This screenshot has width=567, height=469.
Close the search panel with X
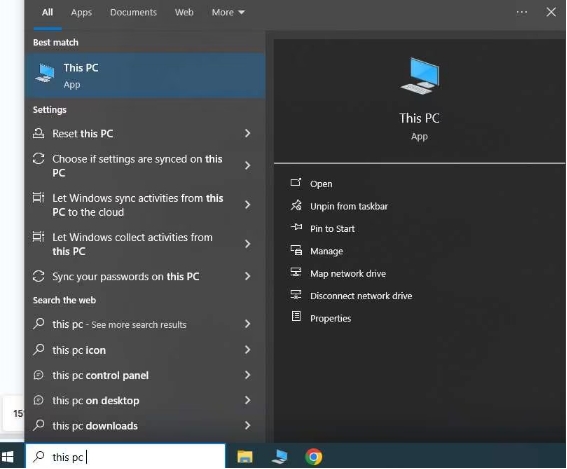point(551,12)
